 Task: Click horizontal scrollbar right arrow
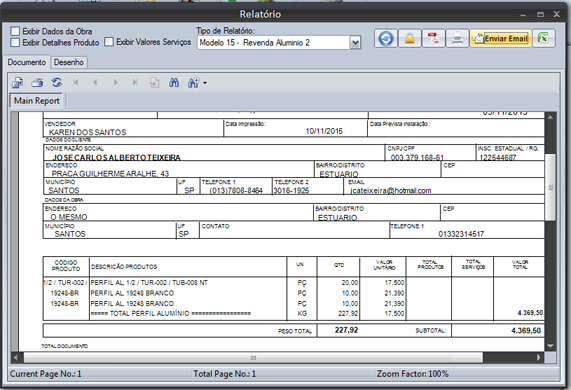pyautogui.click(x=539, y=358)
